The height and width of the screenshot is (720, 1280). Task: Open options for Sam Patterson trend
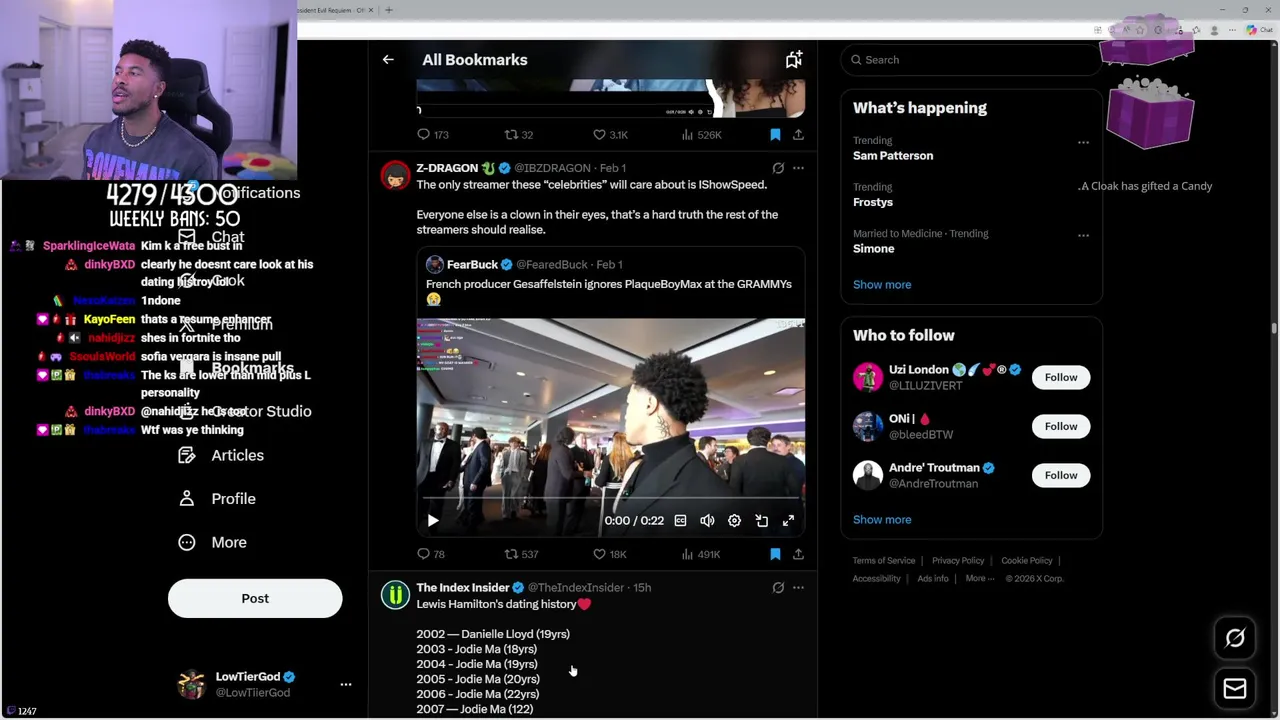pos(1083,143)
